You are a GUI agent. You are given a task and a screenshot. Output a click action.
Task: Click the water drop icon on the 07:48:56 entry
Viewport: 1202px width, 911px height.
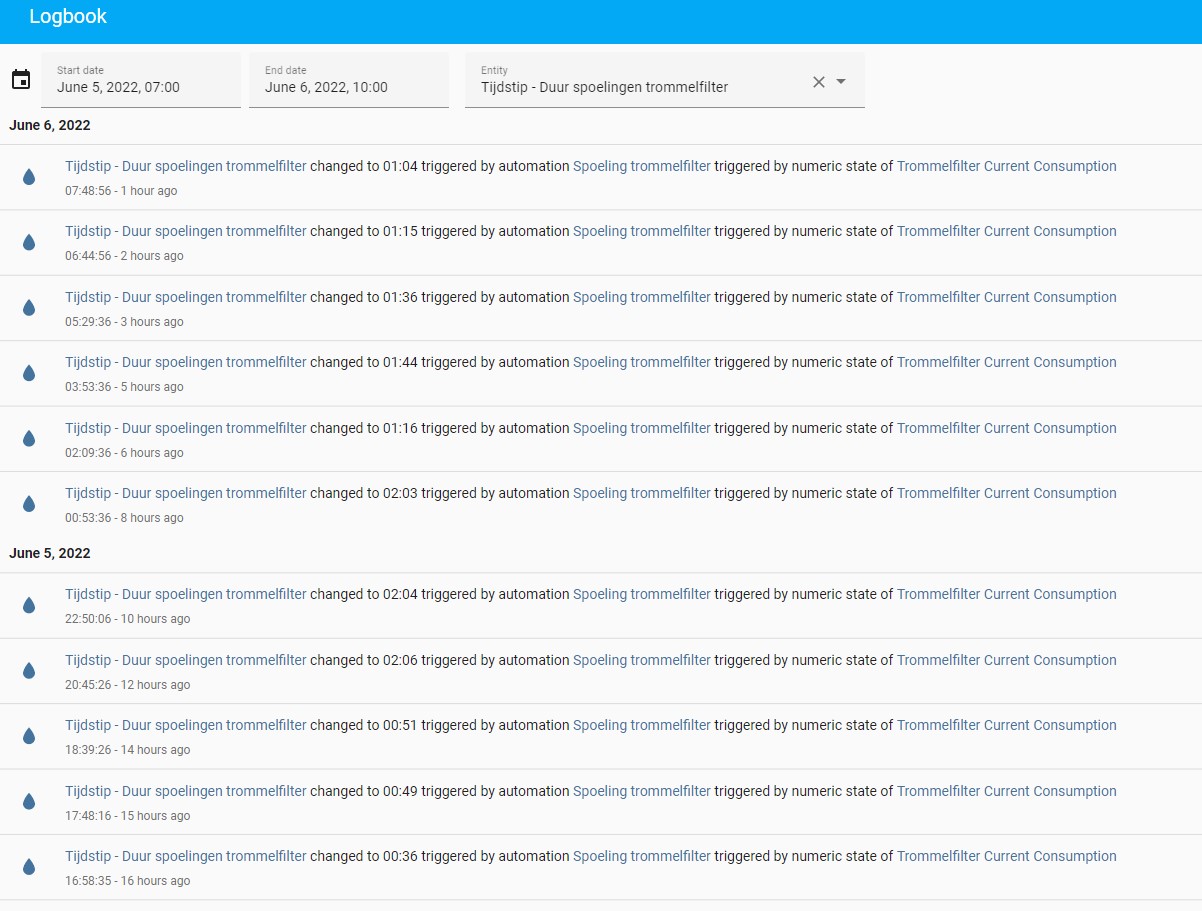pos(29,176)
